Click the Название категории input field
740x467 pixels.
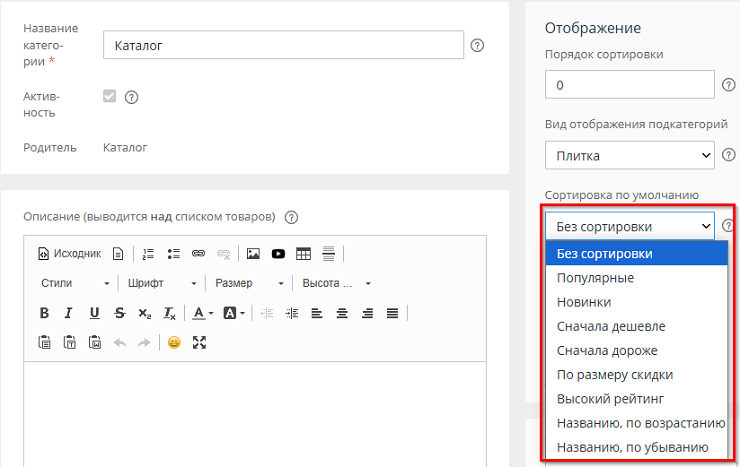[x=283, y=45]
